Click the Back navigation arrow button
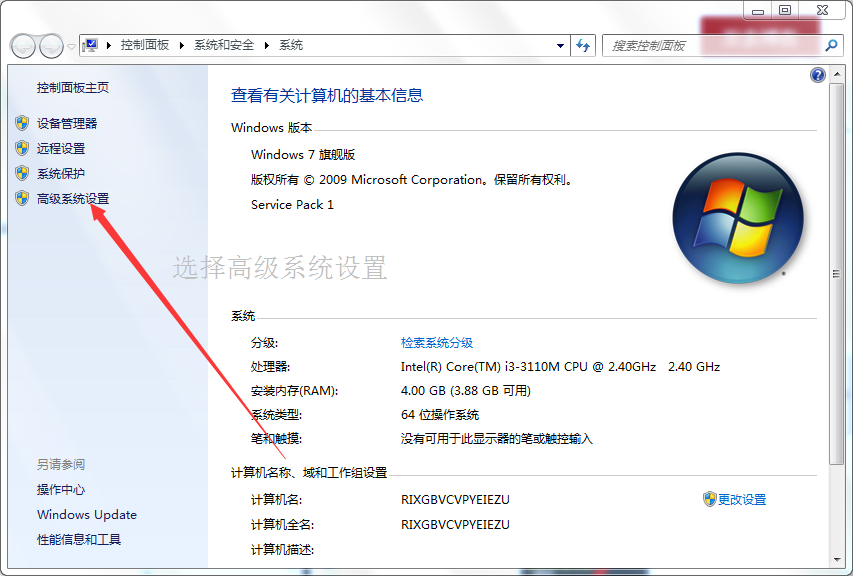Viewport: 853px width, 576px height. 23,46
